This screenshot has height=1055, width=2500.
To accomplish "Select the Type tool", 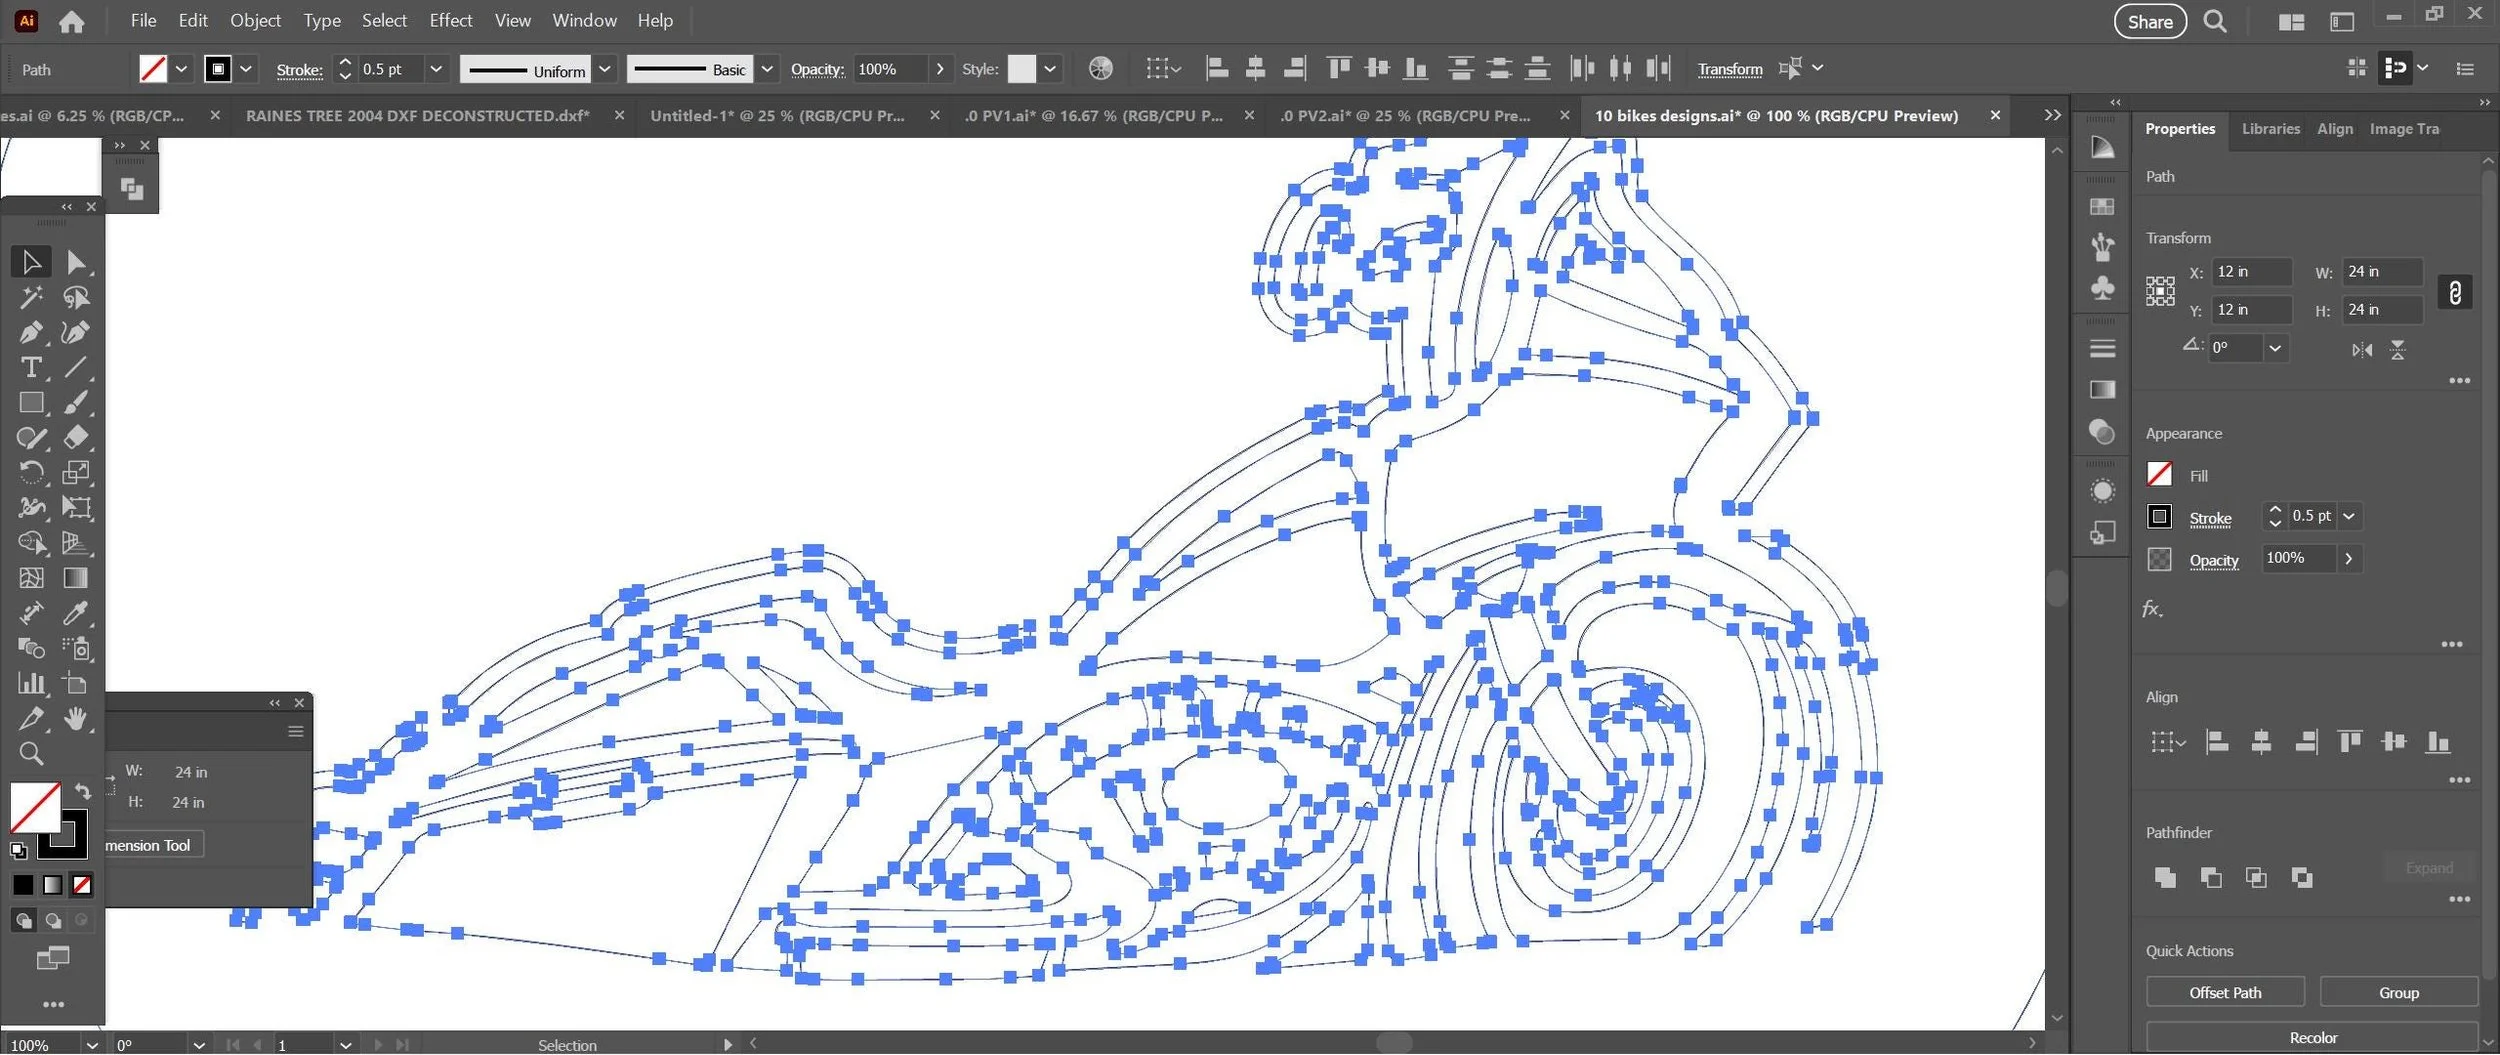I will click(31, 367).
